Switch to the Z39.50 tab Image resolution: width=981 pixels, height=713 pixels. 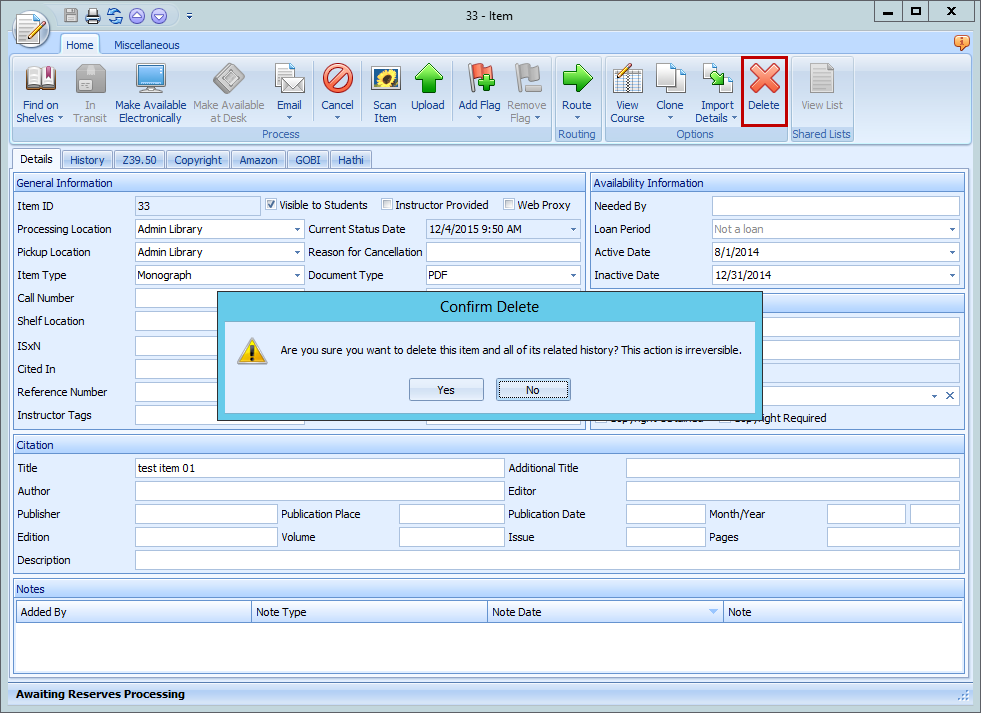pos(139,159)
